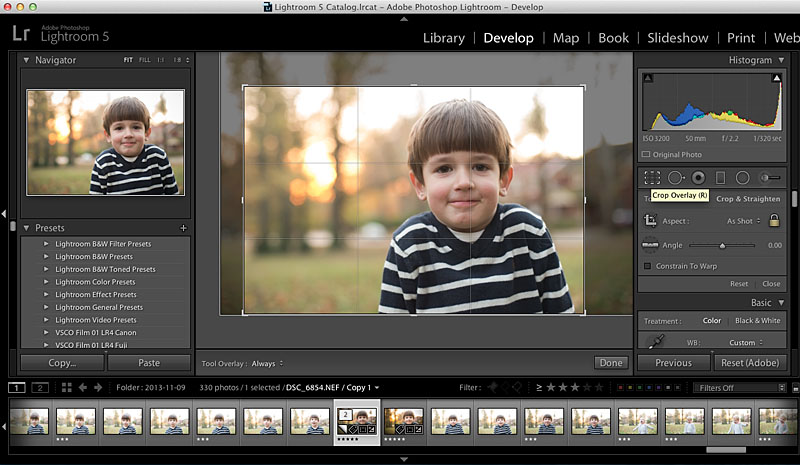The image size is (800, 465).
Task: Select the Adjustment Brush tool
Action: click(770, 178)
